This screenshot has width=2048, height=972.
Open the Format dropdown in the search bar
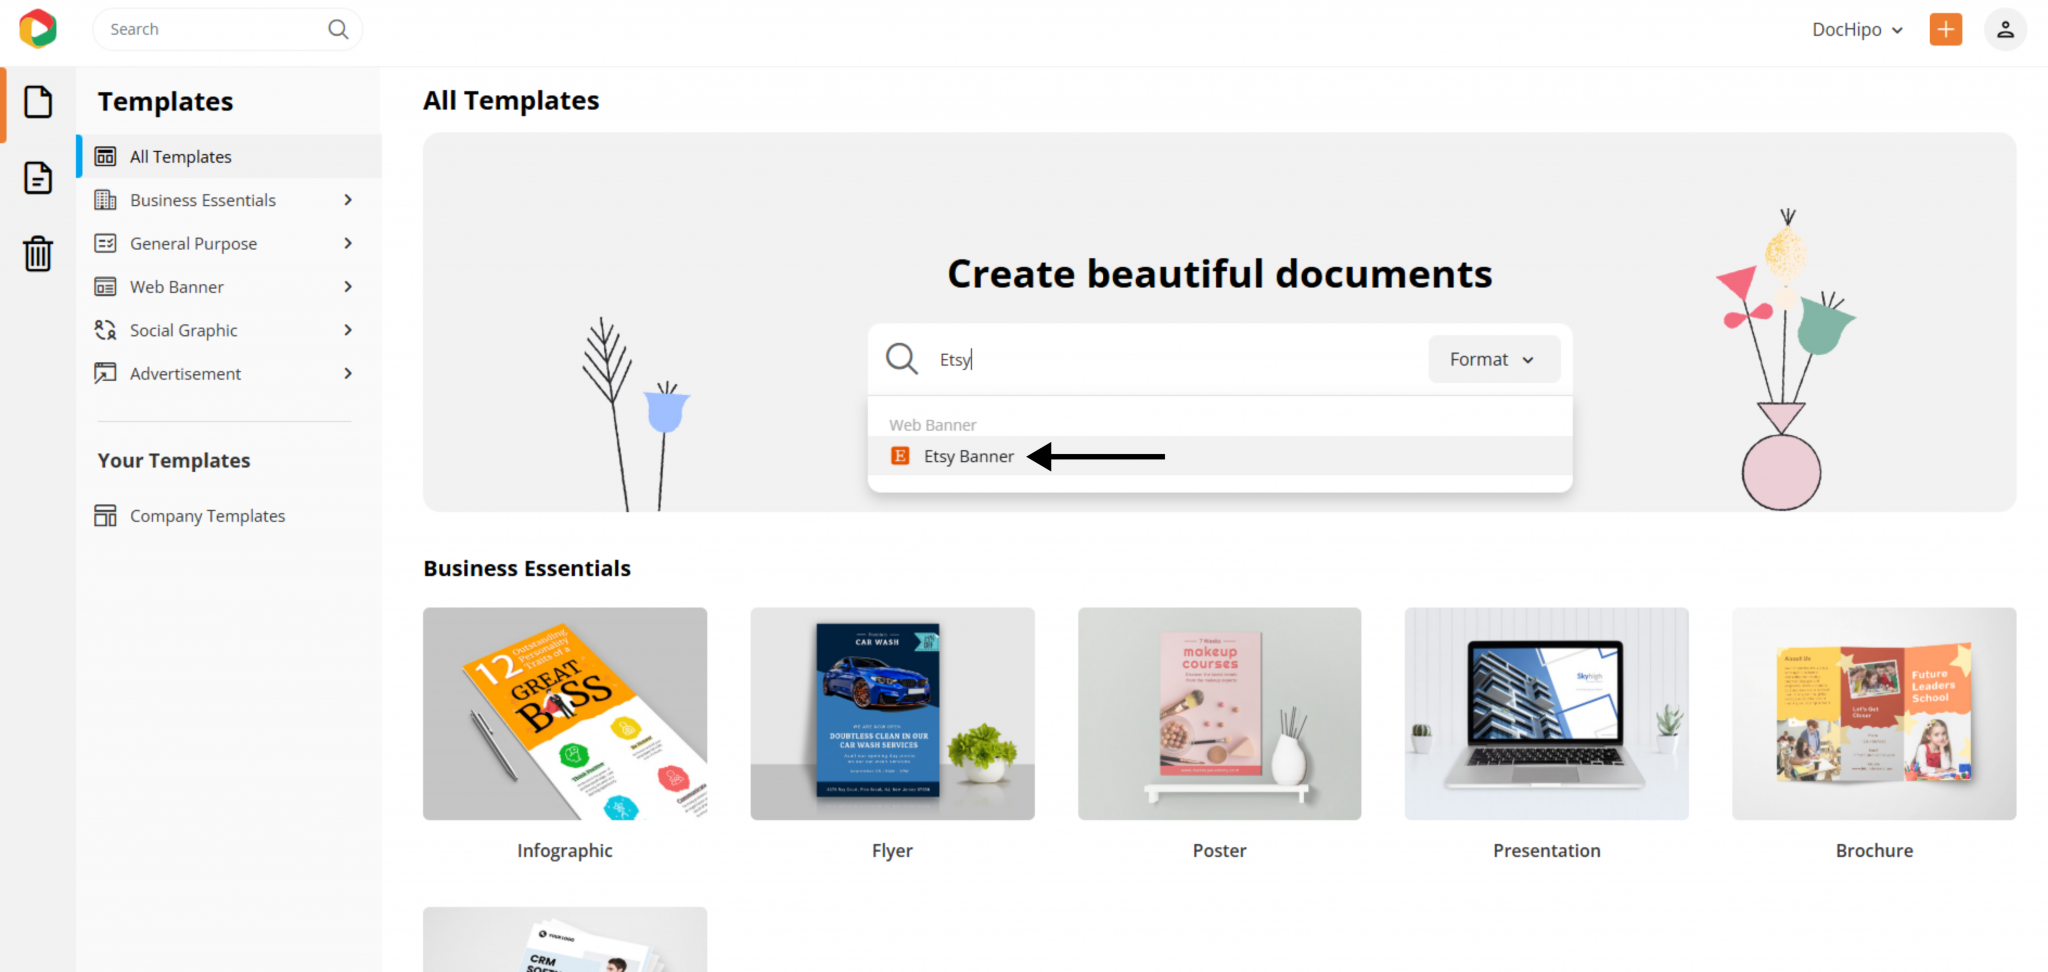click(1491, 358)
